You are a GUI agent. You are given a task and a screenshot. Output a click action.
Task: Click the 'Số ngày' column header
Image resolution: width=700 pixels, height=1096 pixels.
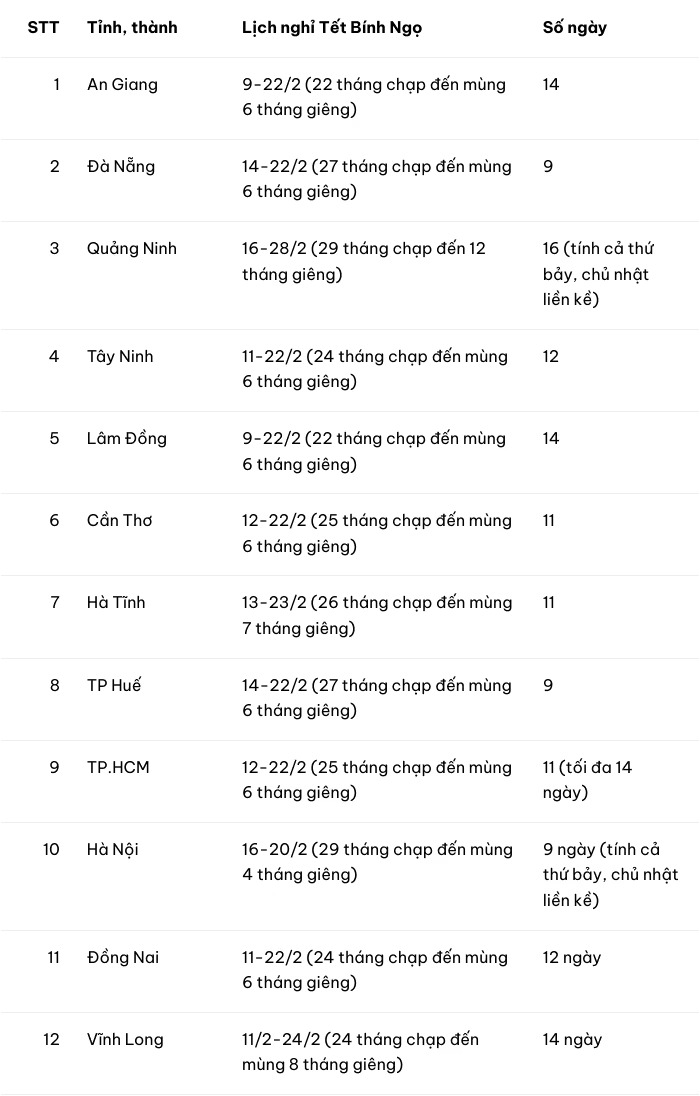[x=574, y=27]
